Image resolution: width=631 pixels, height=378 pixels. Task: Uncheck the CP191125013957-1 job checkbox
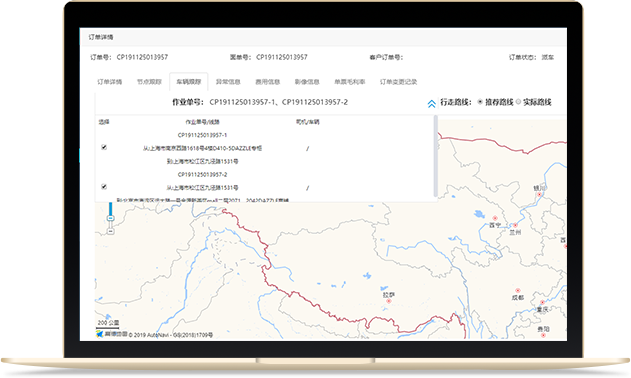[104, 147]
